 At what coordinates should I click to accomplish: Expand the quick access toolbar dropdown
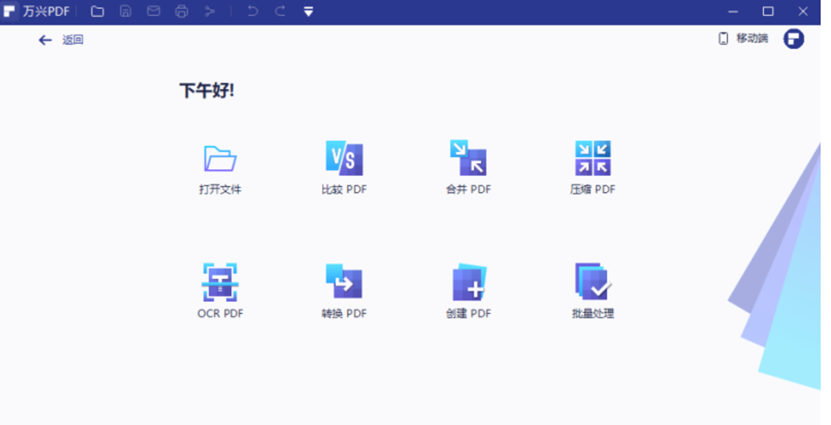click(x=308, y=11)
